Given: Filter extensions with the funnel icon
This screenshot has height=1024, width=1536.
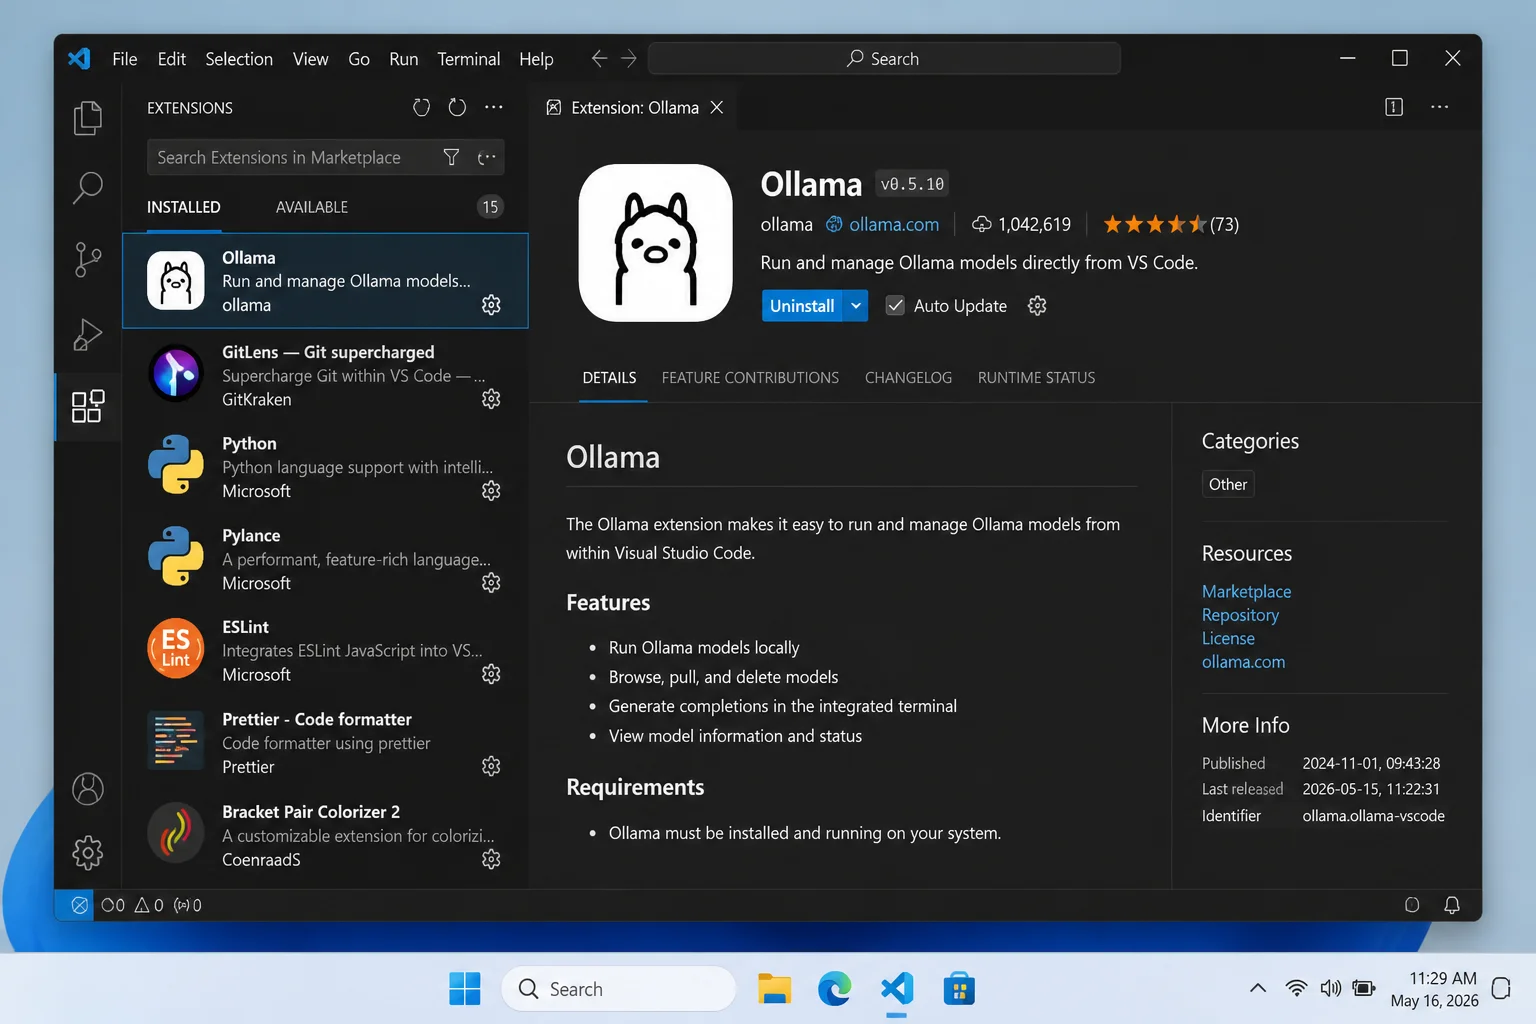Looking at the screenshot, I should [451, 157].
